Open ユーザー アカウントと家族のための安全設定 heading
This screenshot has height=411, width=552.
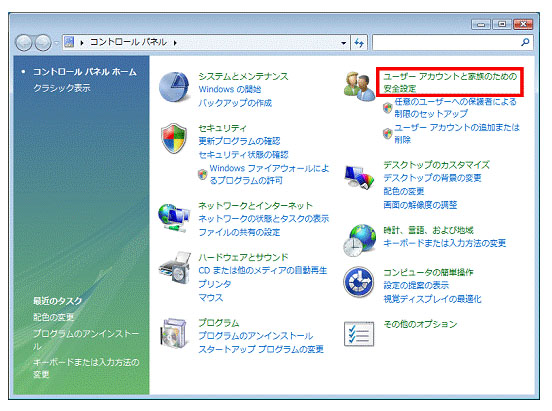(x=450, y=82)
